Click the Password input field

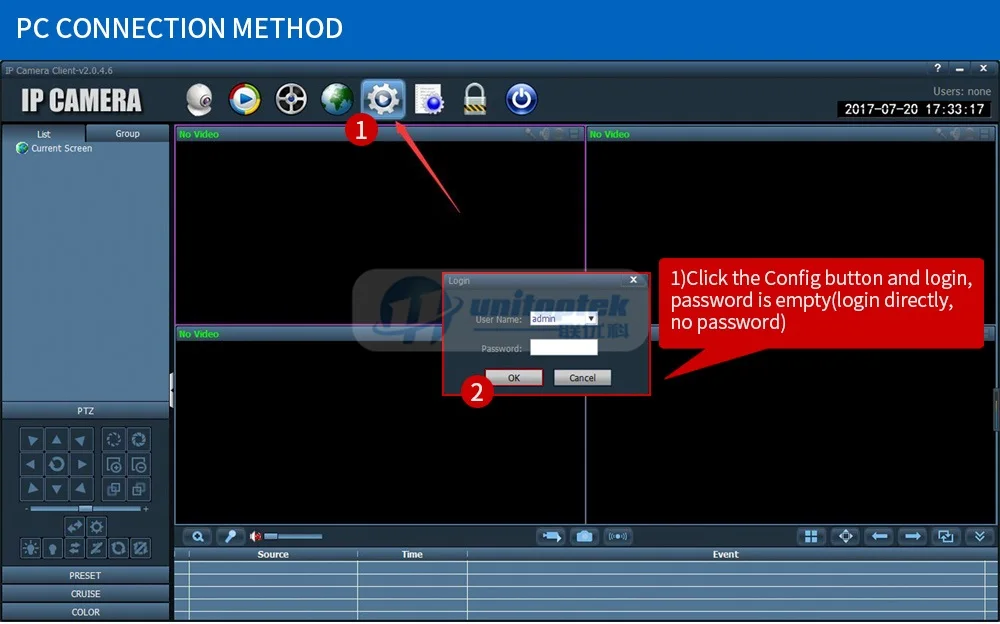(564, 348)
